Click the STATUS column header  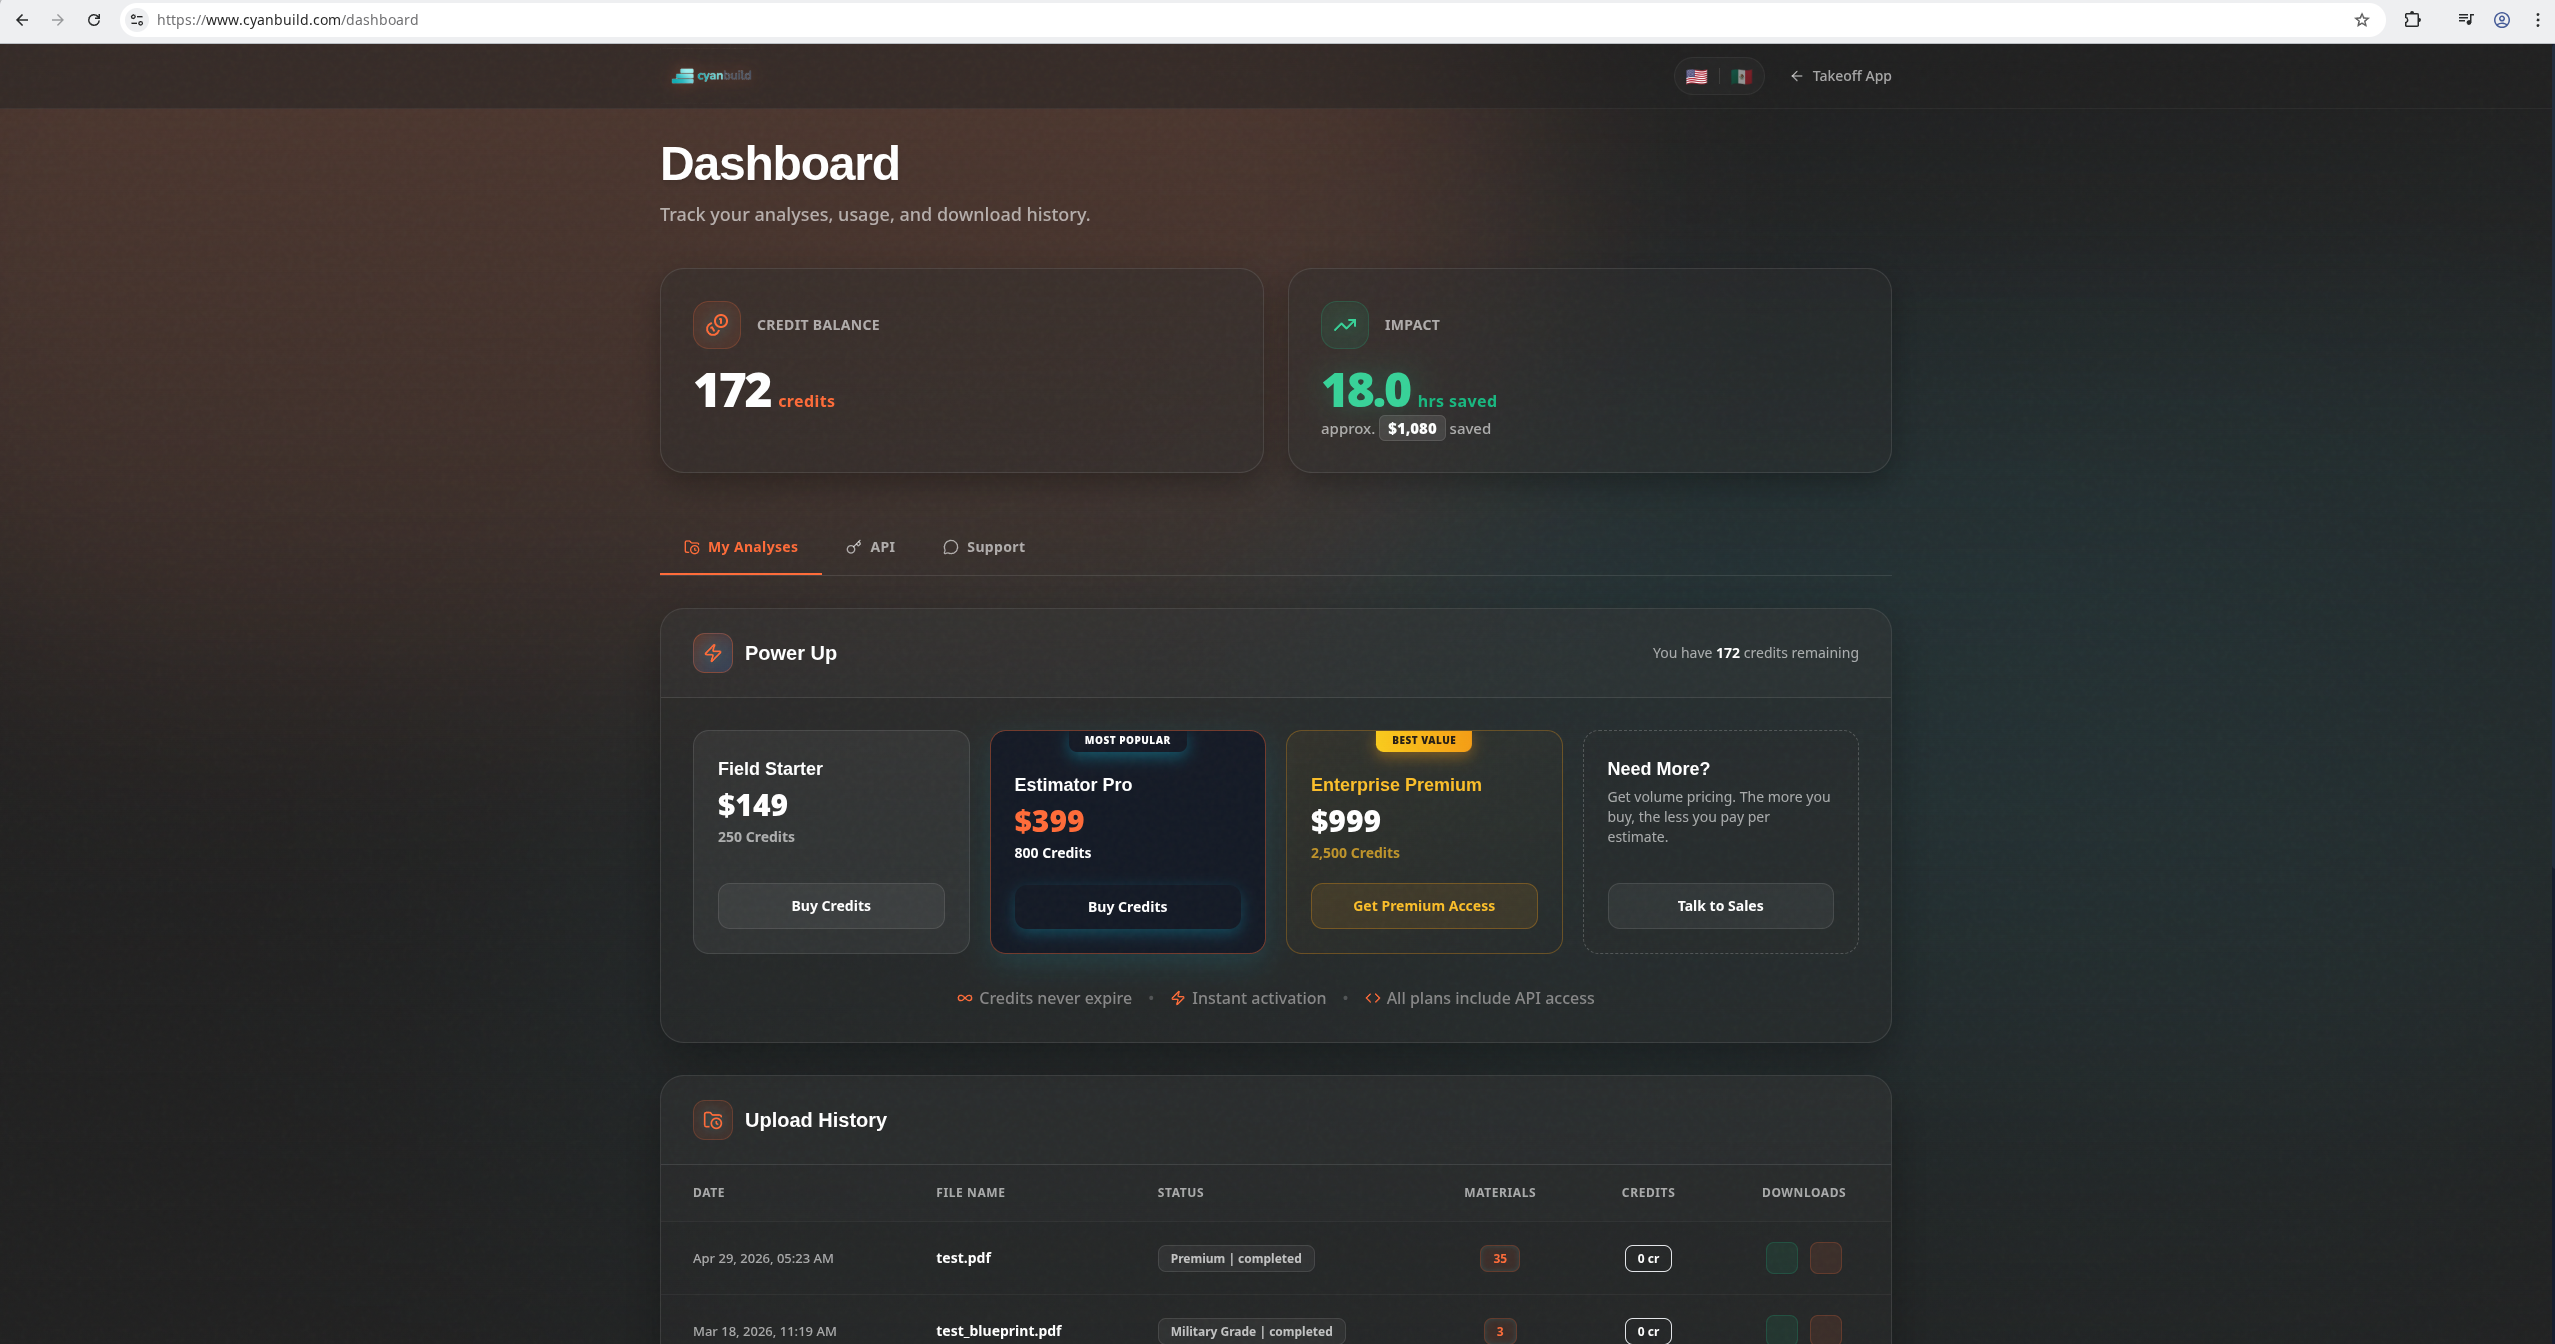pos(1181,1193)
